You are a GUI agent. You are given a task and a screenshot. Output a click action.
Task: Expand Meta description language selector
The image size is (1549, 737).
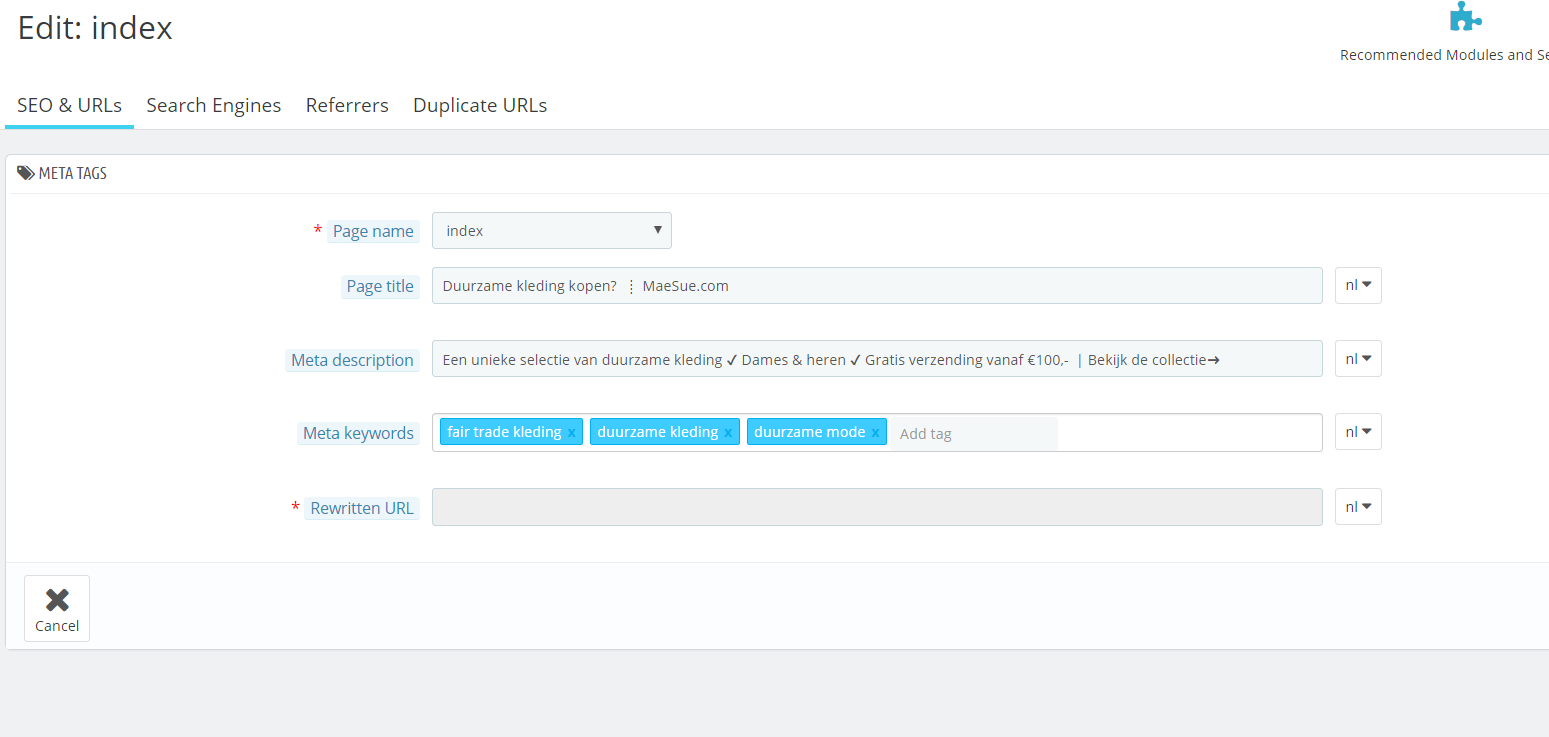(1358, 359)
